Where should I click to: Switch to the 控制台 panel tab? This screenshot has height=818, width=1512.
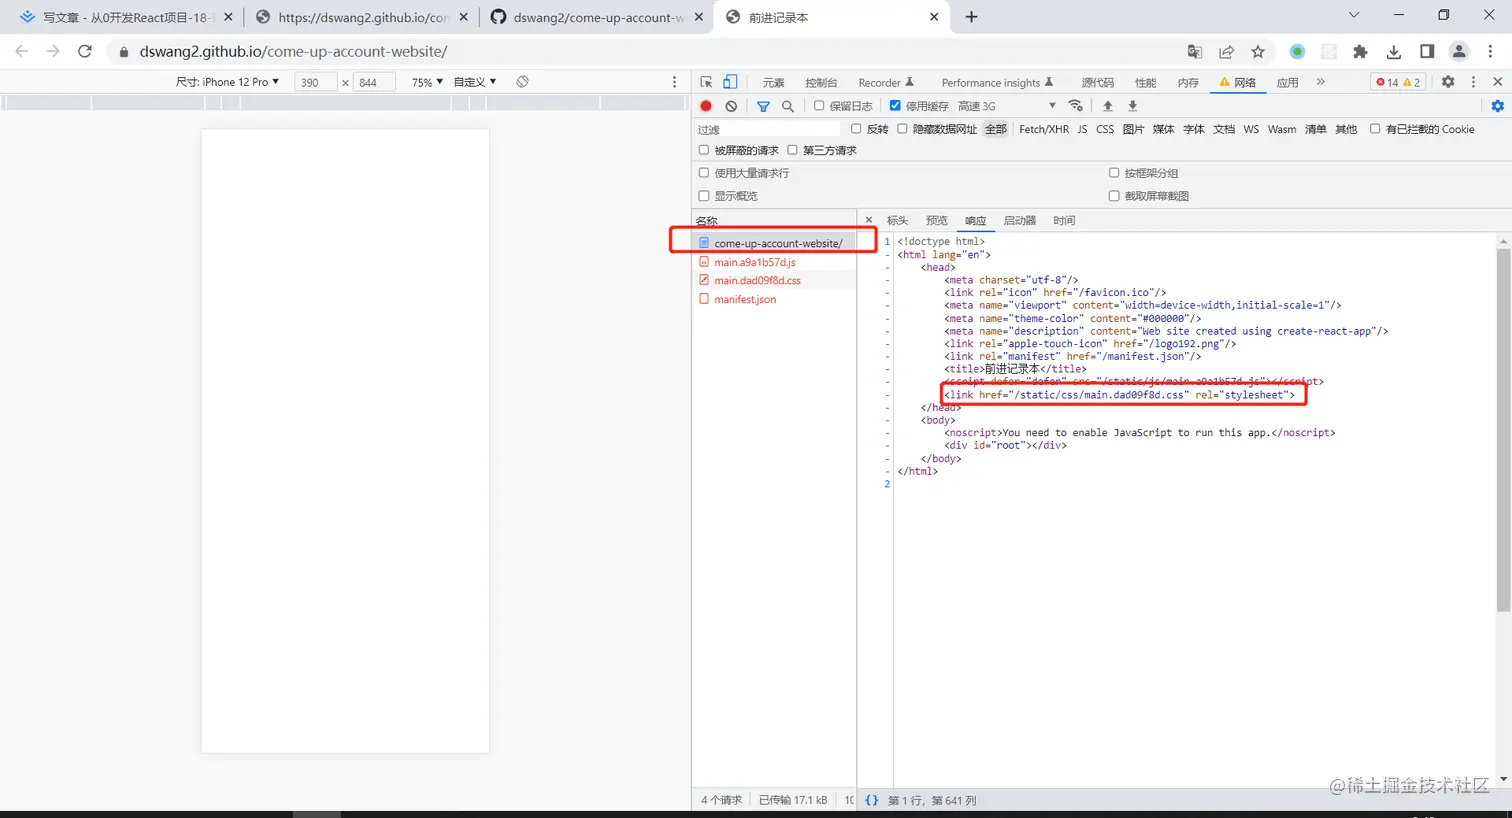pyautogui.click(x=821, y=83)
